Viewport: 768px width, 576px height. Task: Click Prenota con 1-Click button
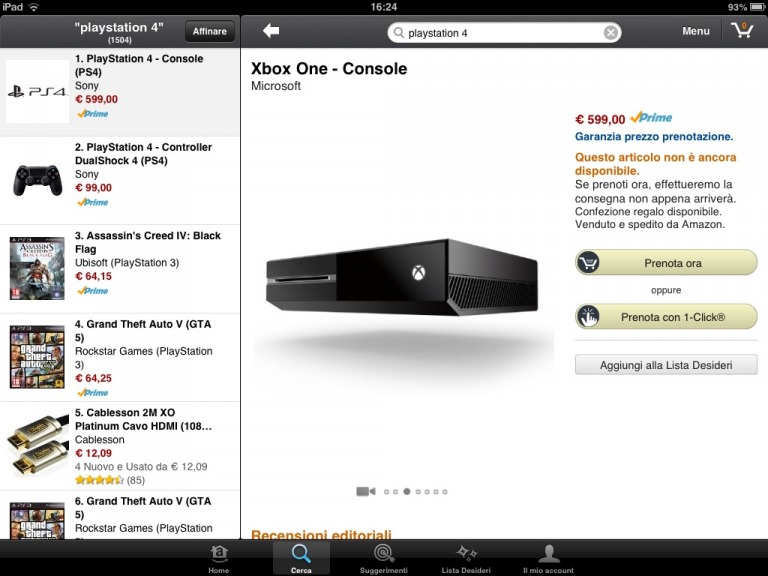(x=666, y=317)
